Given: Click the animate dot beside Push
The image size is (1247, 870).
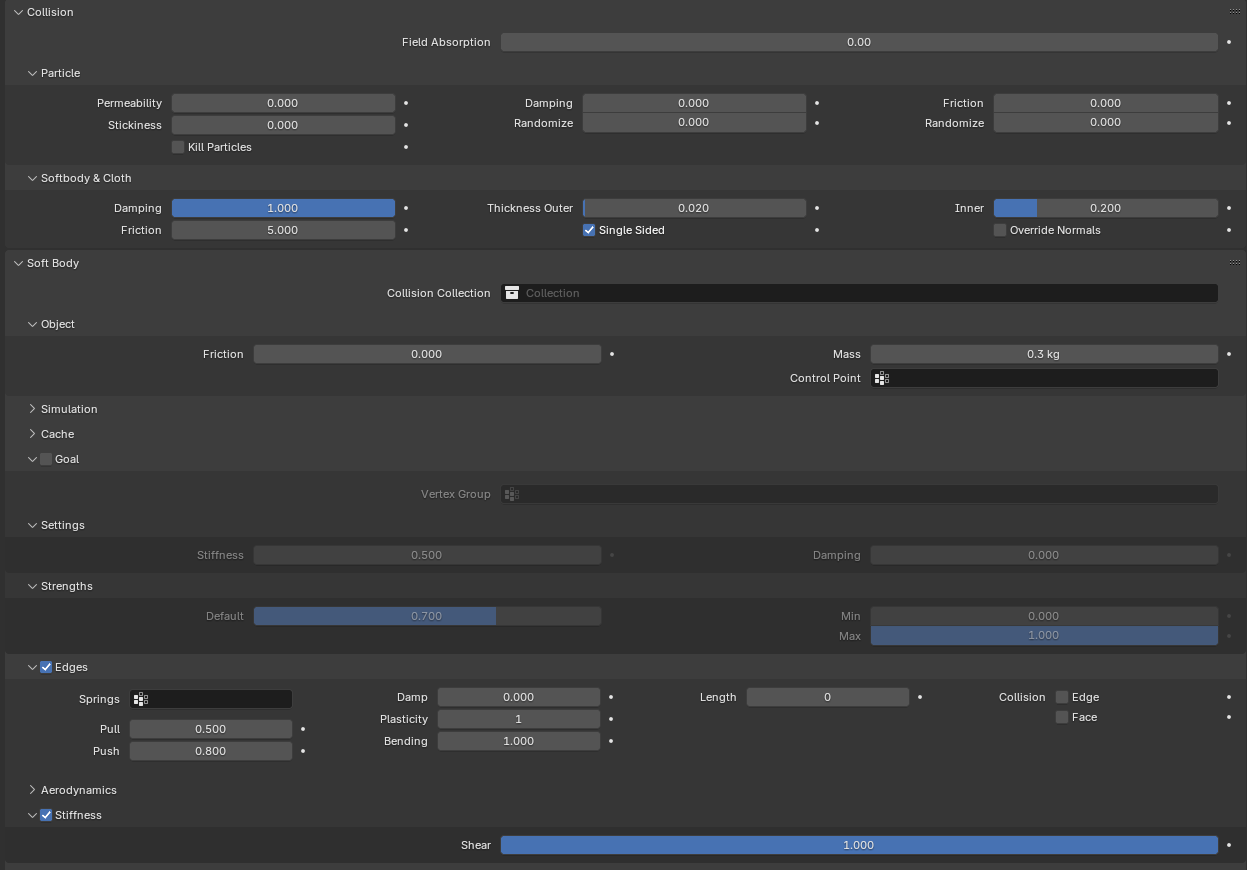Looking at the screenshot, I should click(x=303, y=751).
